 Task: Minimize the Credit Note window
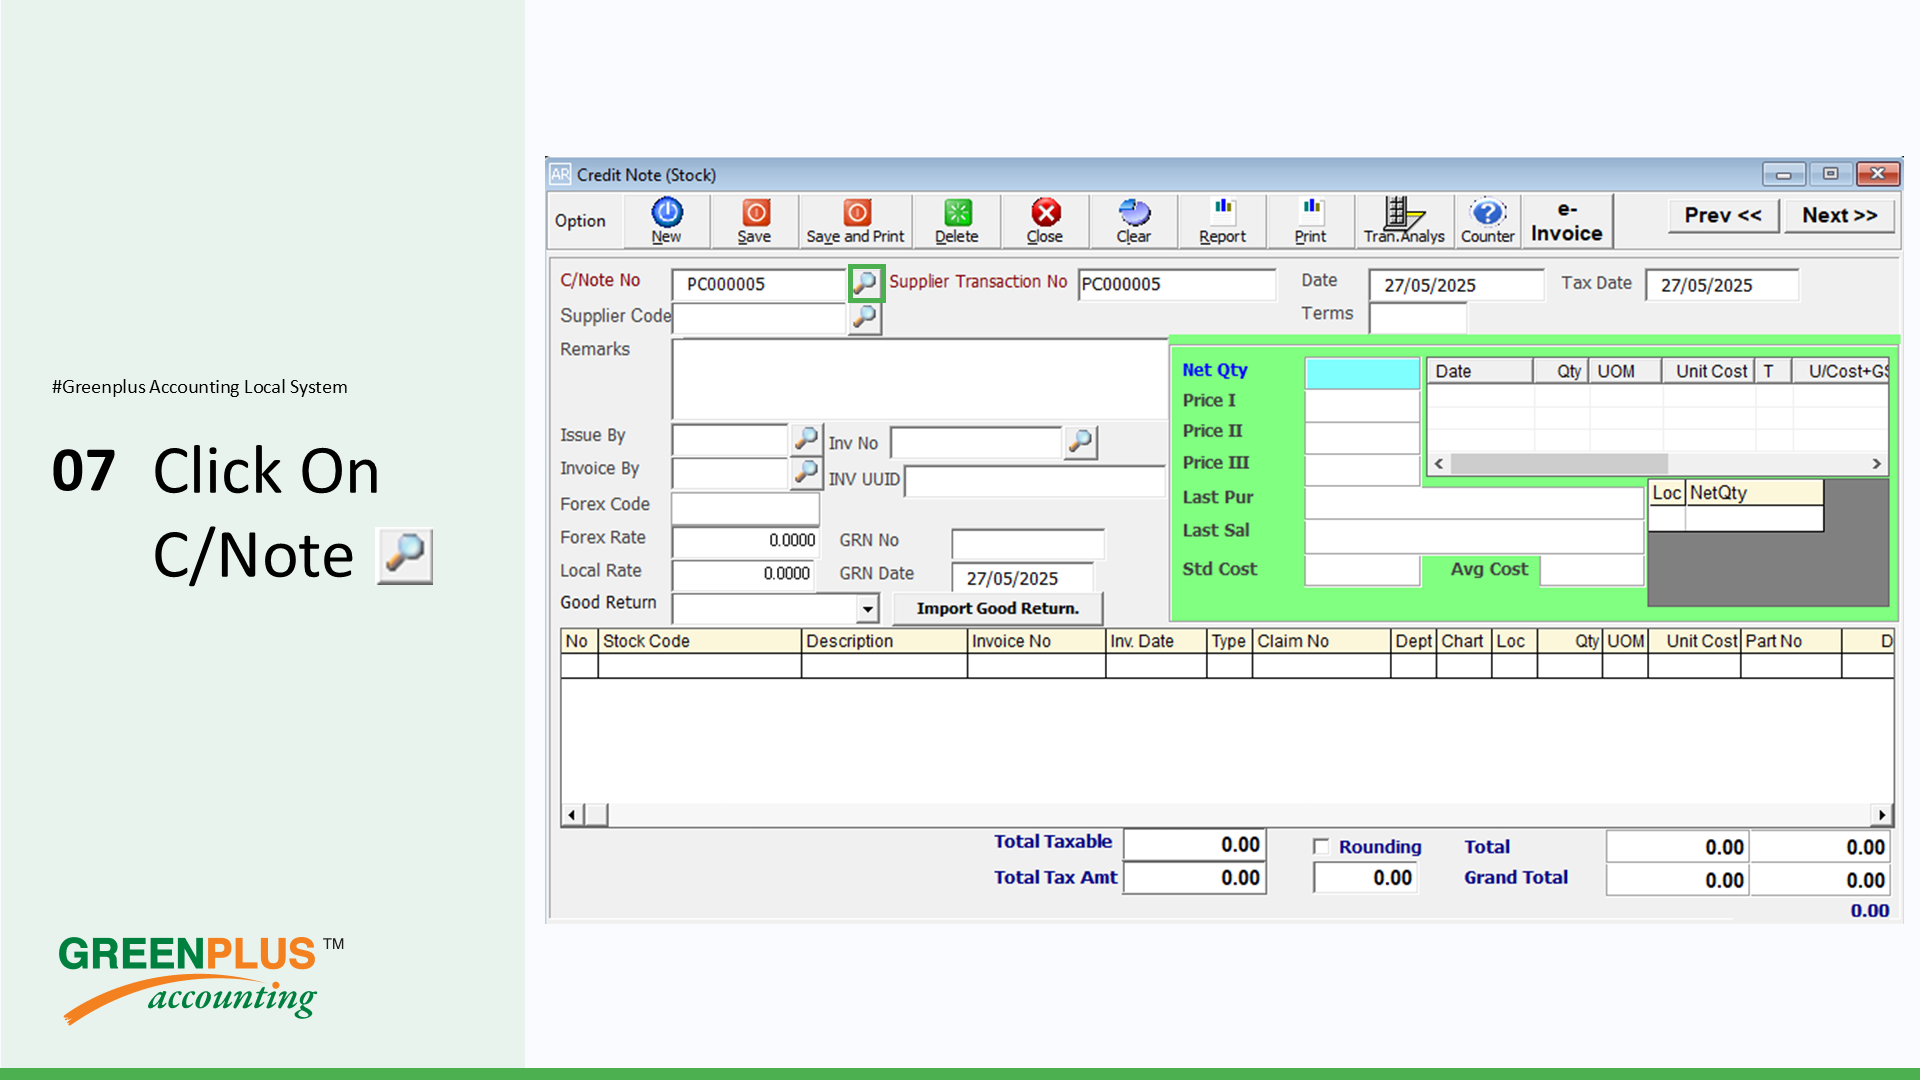[1783, 174]
